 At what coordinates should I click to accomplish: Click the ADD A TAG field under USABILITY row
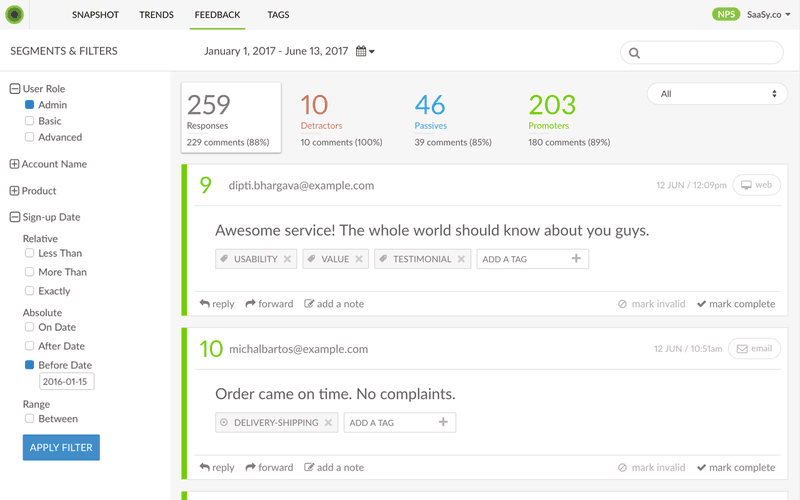point(533,259)
